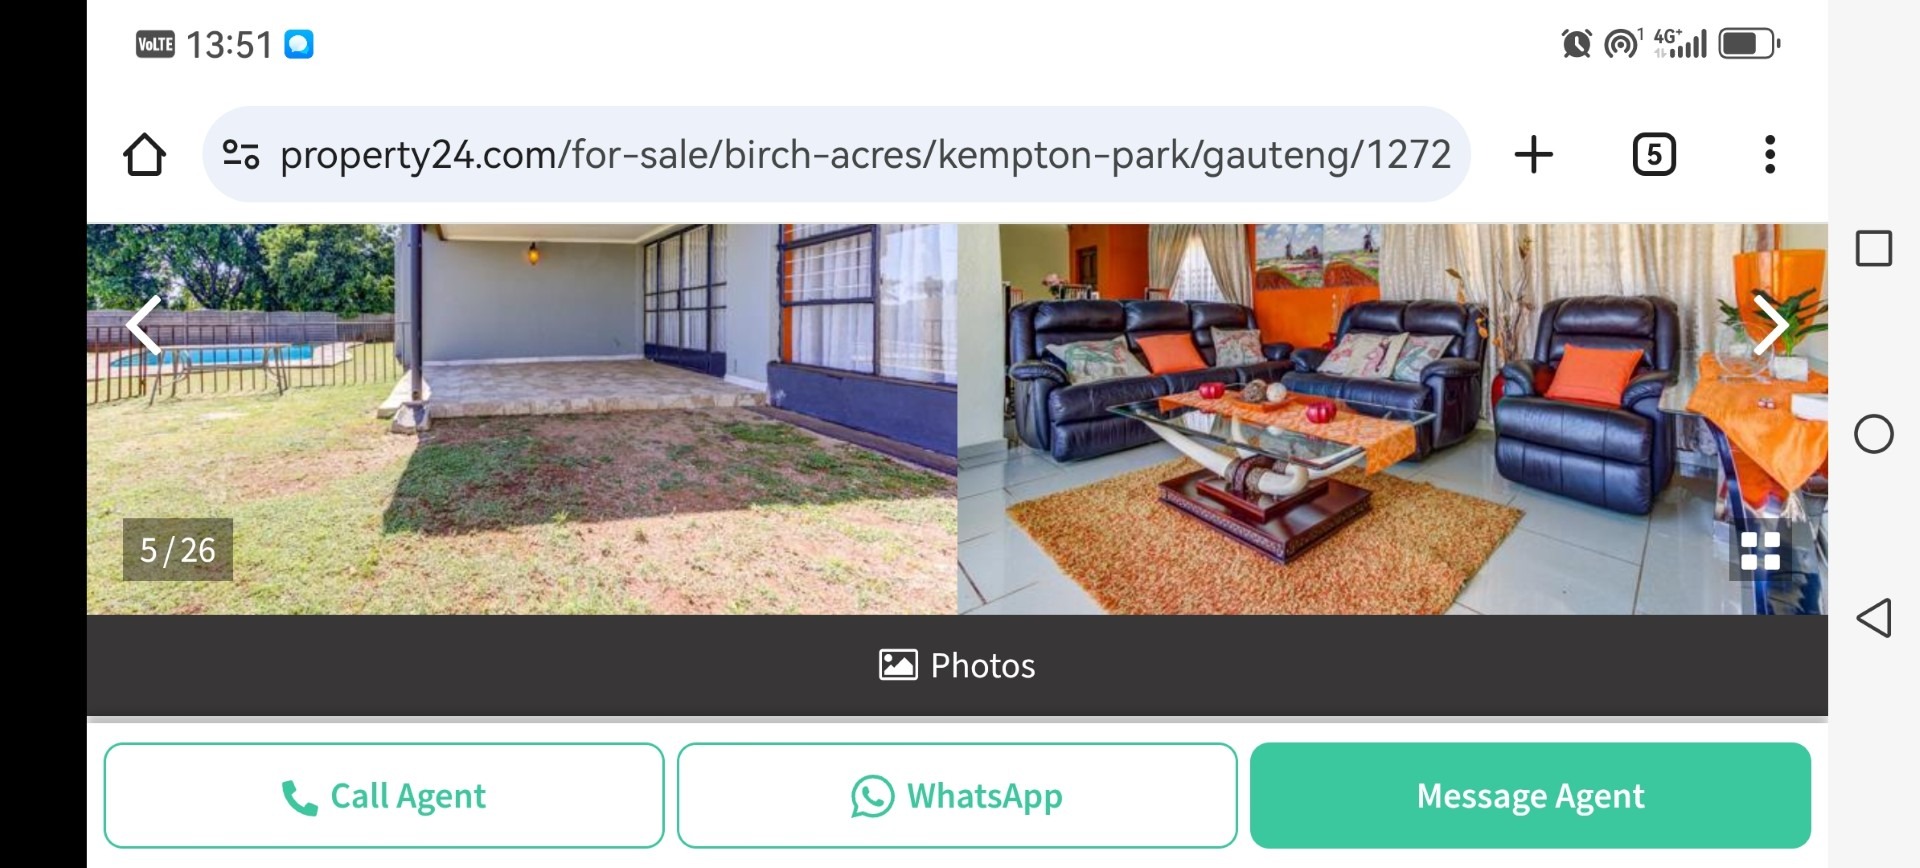Open the photo grid view icon
This screenshot has width=1920, height=868.
1760,551
